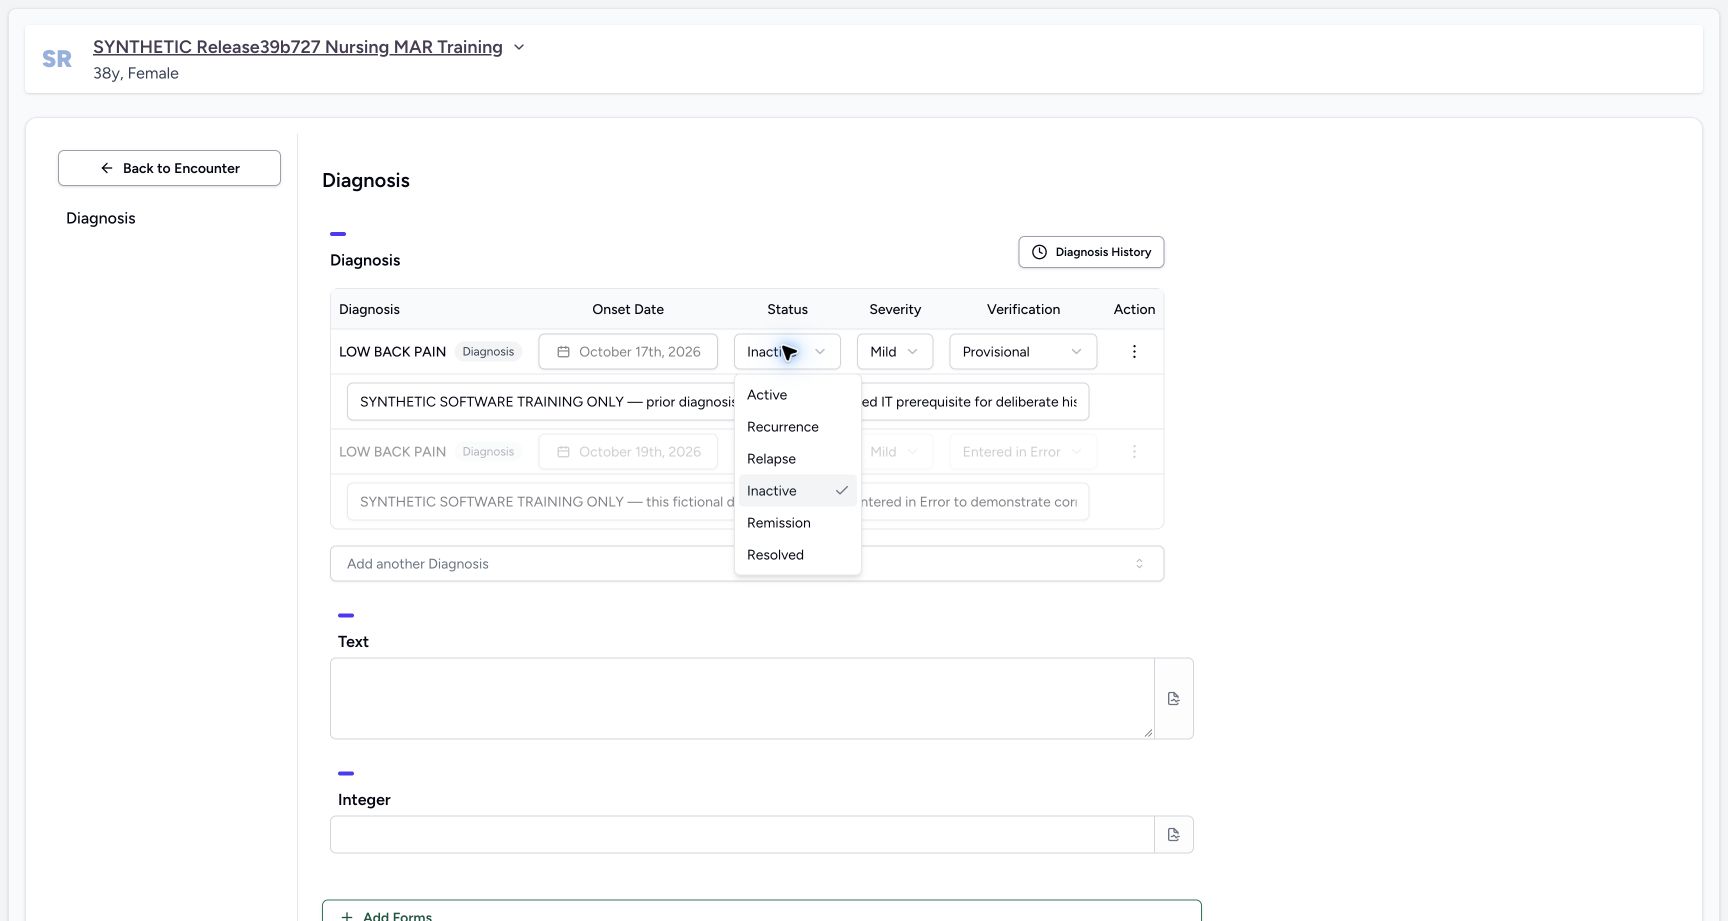The height and width of the screenshot is (921, 1728).
Task: Open the three-dot action menu for LOW BACK PAIN
Action: click(x=1134, y=352)
